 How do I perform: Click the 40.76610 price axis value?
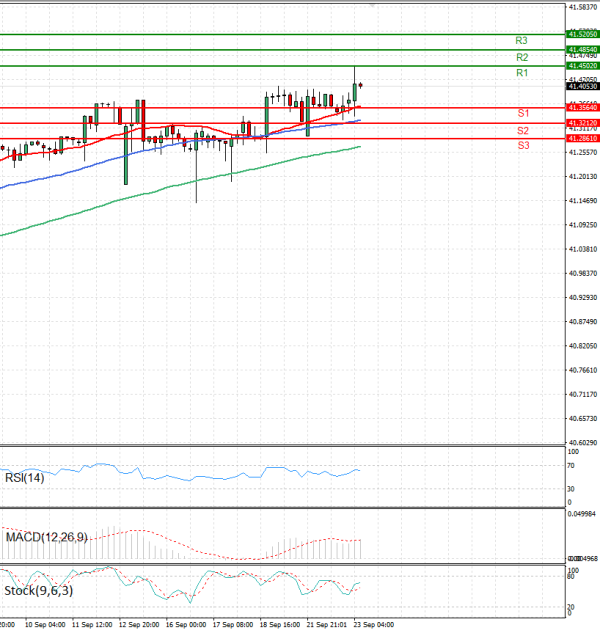[x=583, y=371]
